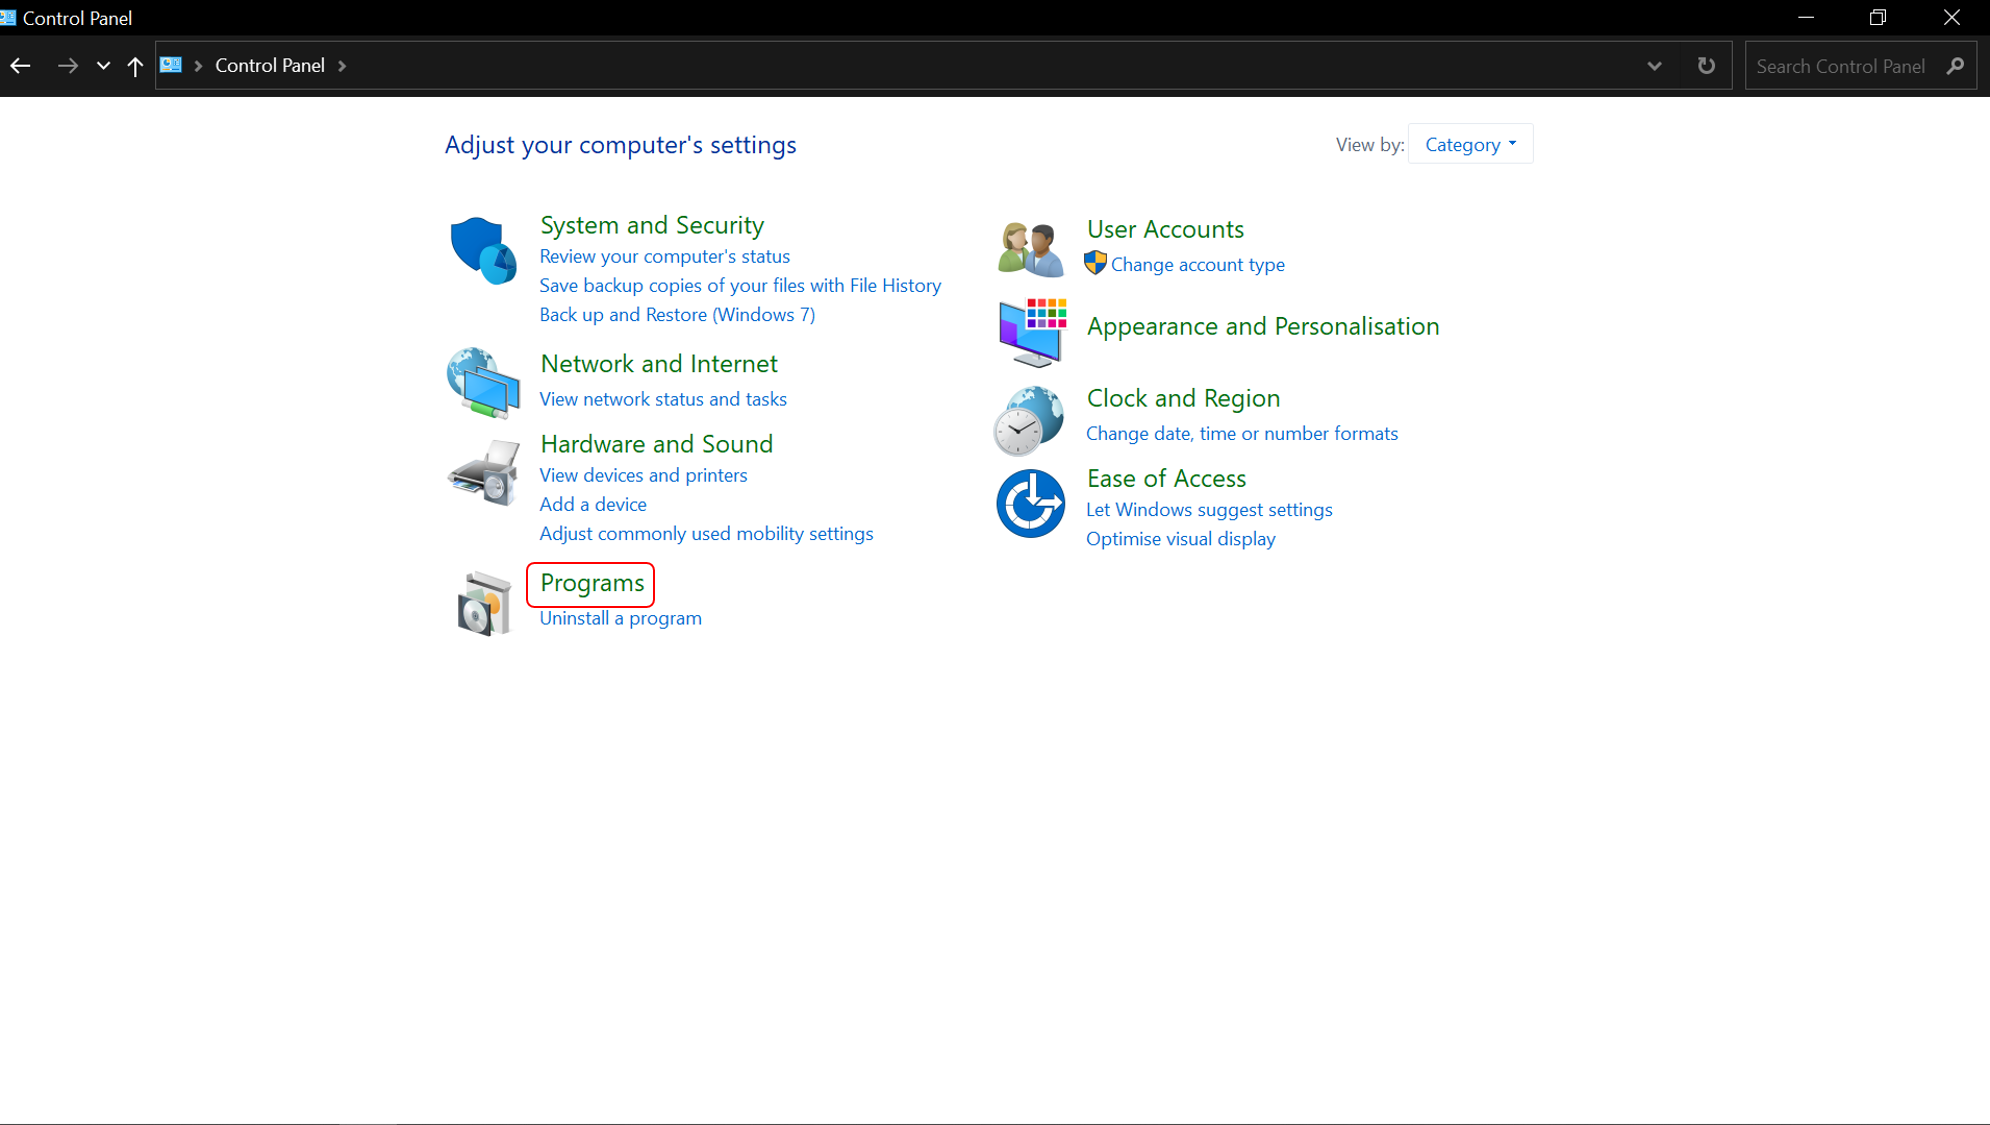Click the Hardware and Sound printer icon

pos(483,472)
